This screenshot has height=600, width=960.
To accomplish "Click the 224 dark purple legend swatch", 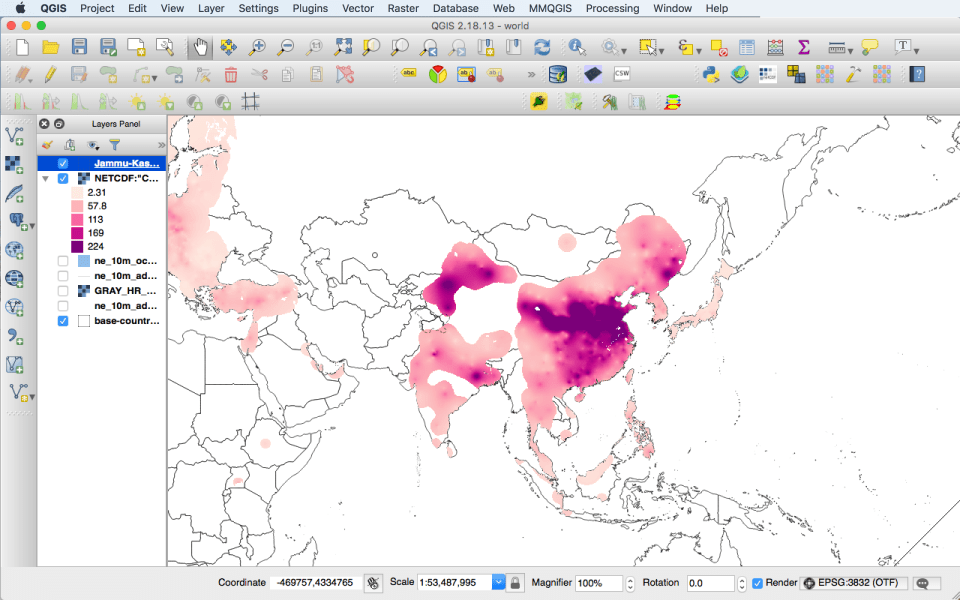I will pos(77,247).
